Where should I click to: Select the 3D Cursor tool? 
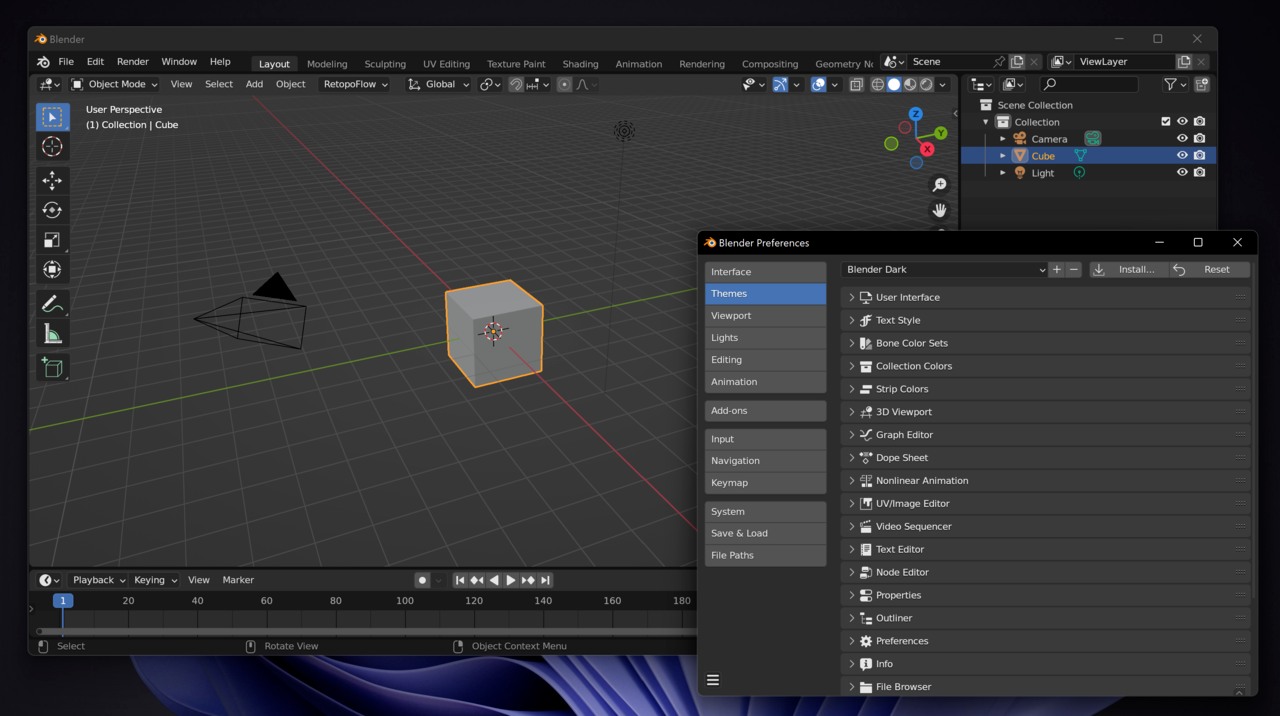52,147
